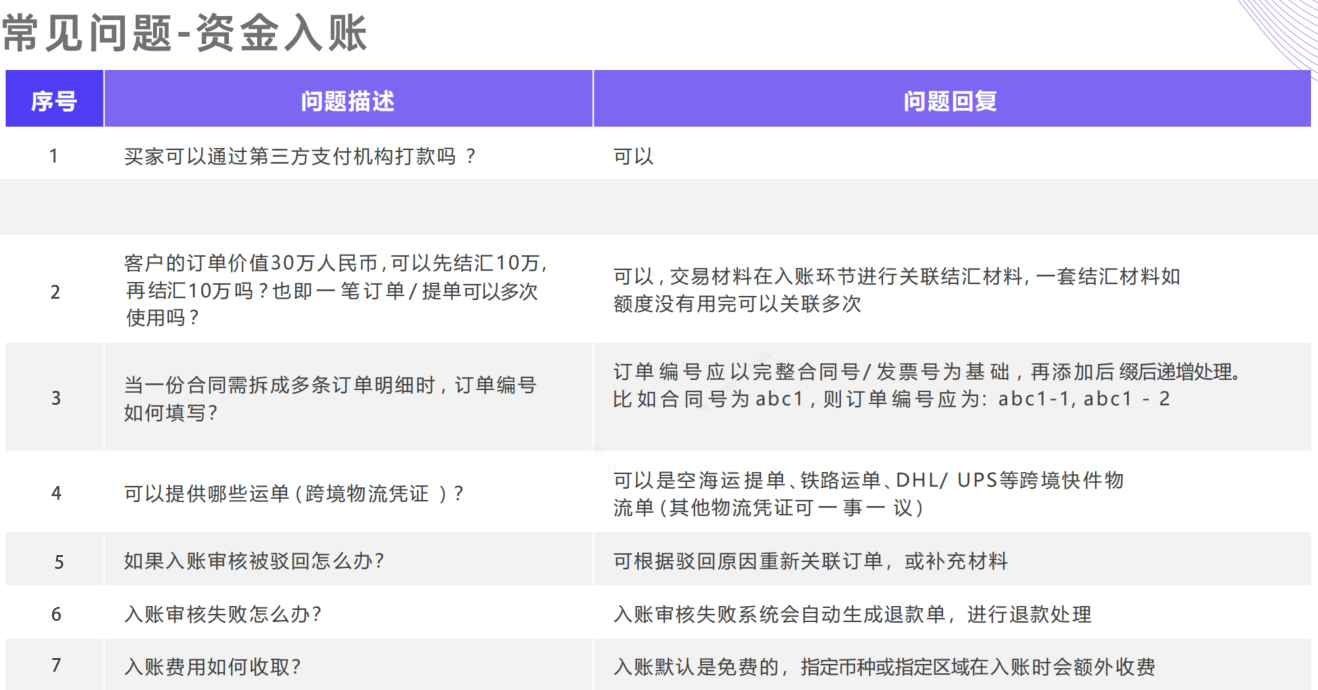Viewport: 1318px width, 690px height.
Task: Click answer about 入账默认是免费的
Action: click(884, 667)
